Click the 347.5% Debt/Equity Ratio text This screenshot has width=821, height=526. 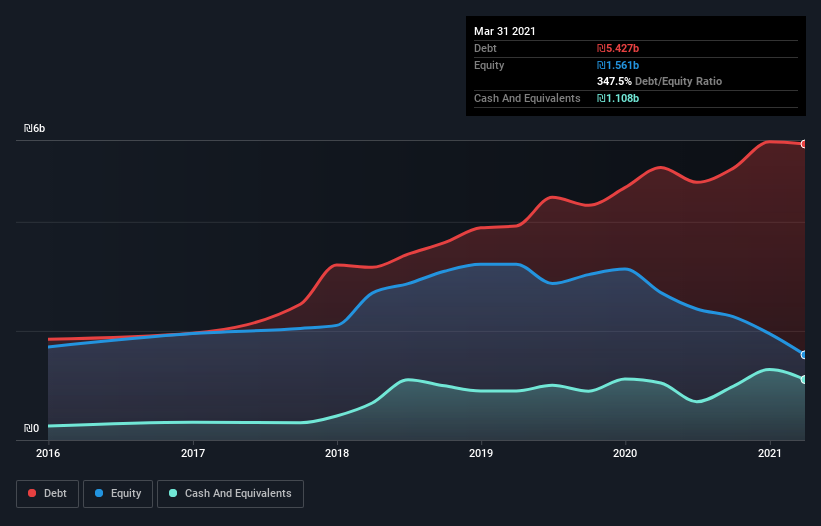pos(659,81)
